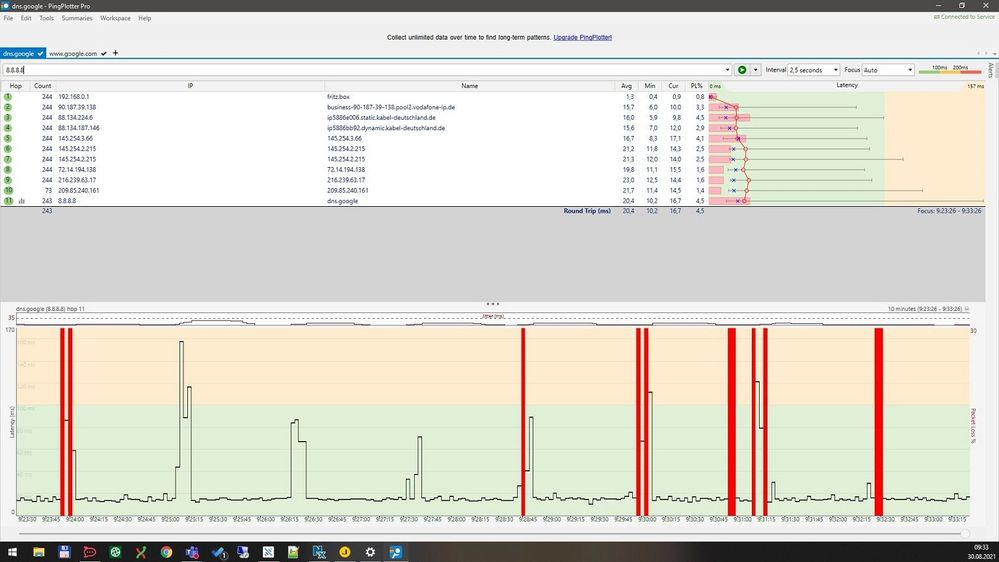
Task: Sort by the Name column header
Action: click(x=470, y=85)
